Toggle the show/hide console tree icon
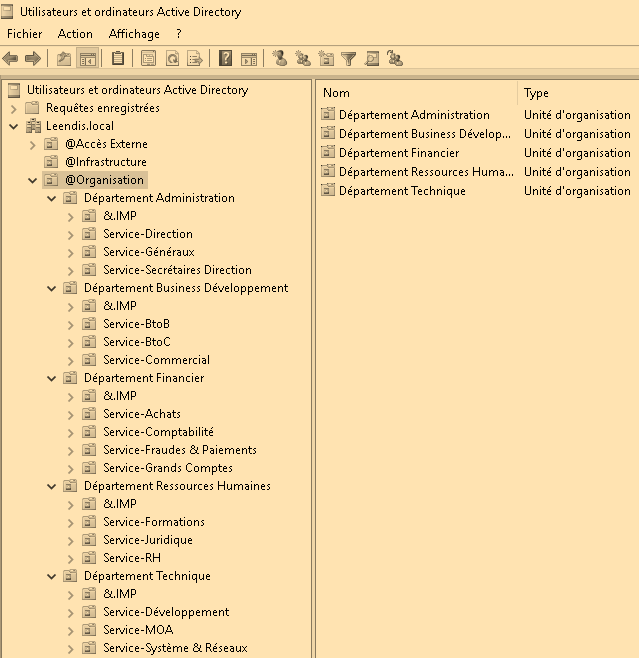639x658 pixels. [88, 58]
